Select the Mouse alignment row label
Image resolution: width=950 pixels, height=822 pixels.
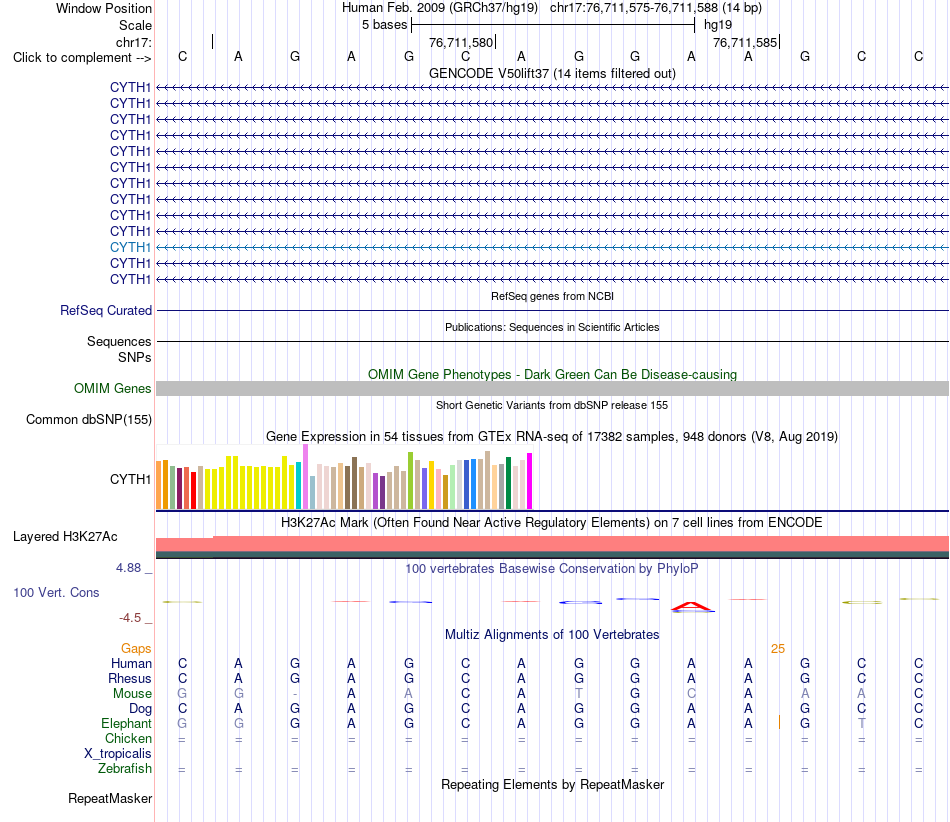click(x=132, y=694)
